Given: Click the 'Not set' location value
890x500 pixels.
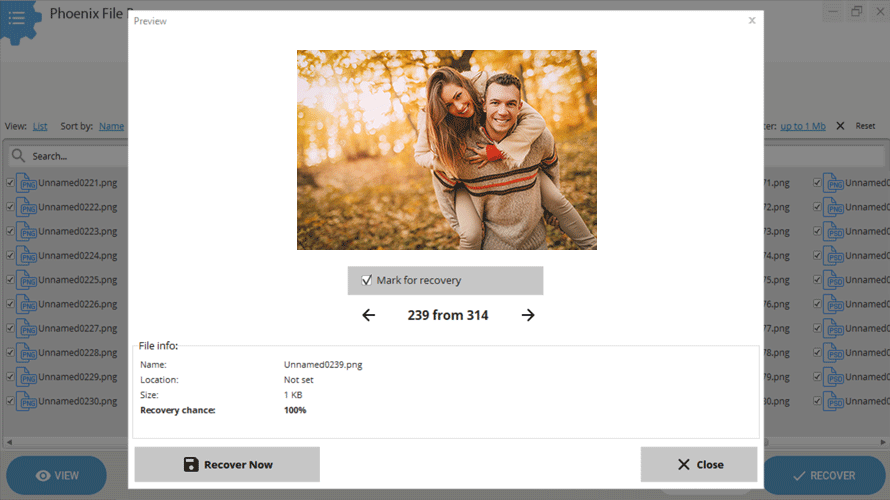Looking at the screenshot, I should (x=299, y=380).
